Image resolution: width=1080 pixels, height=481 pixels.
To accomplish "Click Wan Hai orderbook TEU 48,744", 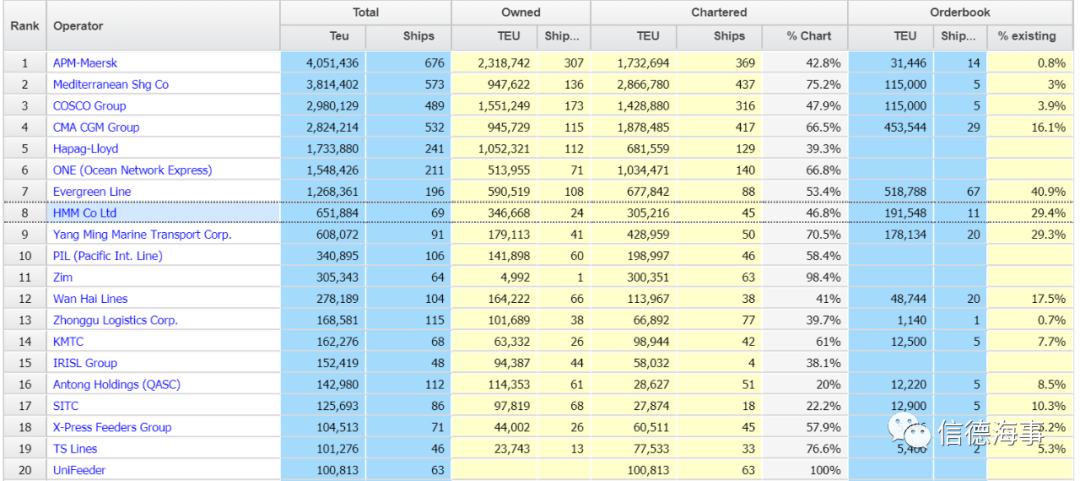I will click(891, 298).
